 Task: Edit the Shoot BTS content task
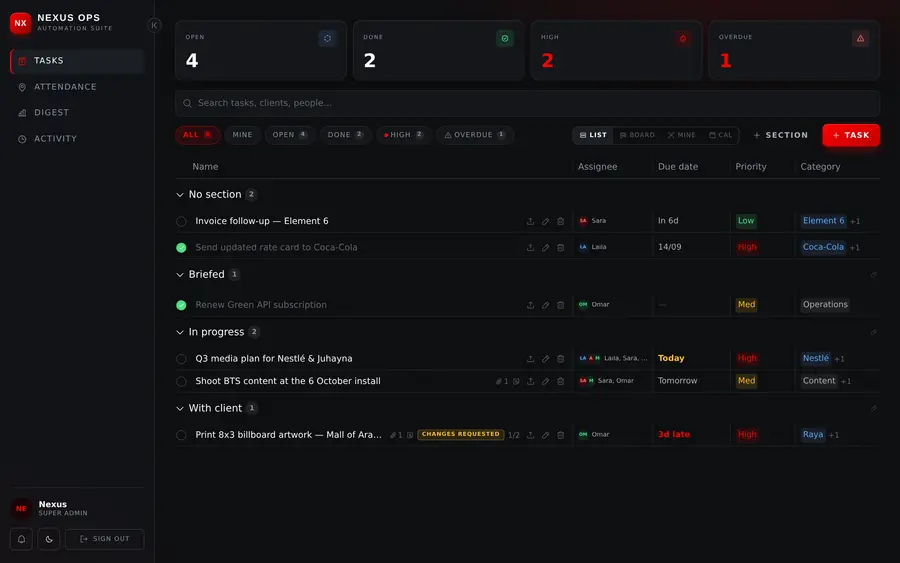click(x=545, y=382)
